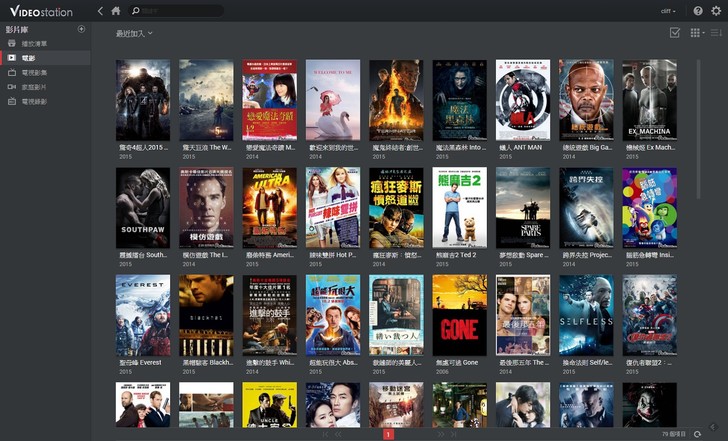Viewport: 728px width, 441px height.
Task: Open the Fantastic Four 2015 poster
Action: point(143,100)
